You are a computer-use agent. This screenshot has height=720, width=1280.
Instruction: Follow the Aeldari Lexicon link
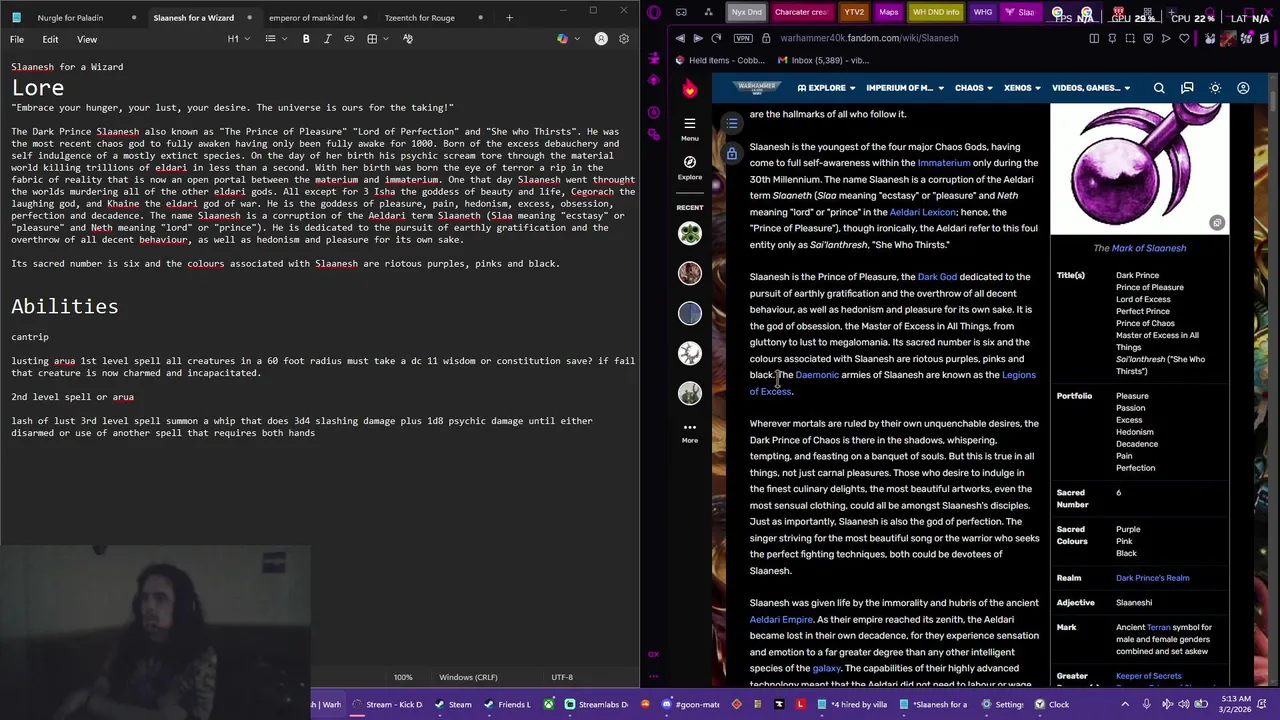point(923,212)
